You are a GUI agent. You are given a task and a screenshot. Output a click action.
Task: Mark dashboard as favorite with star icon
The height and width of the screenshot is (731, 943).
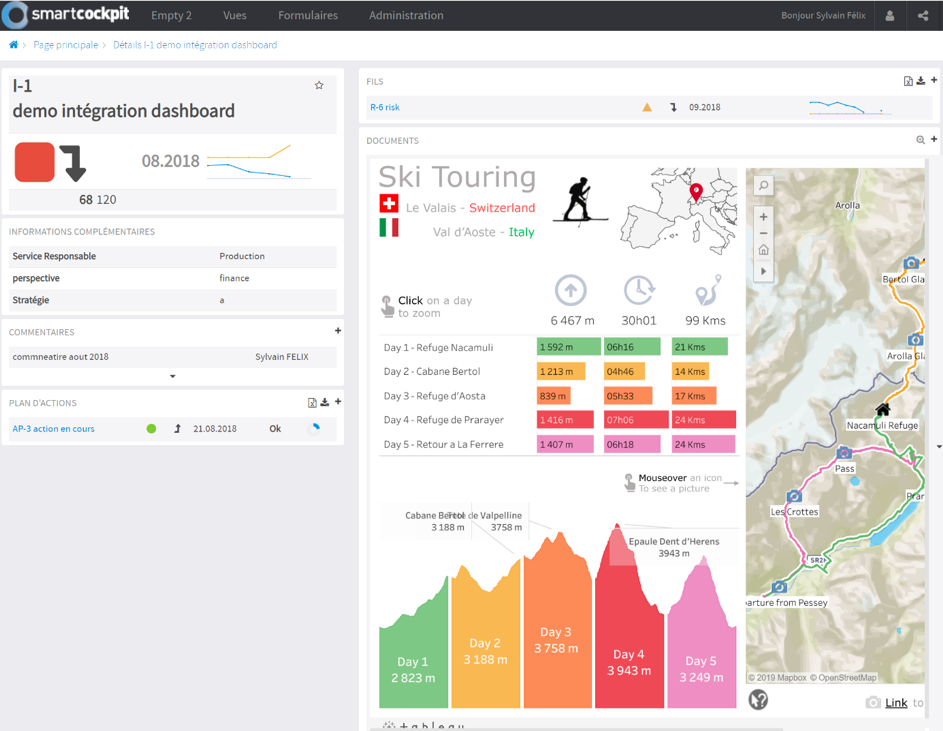(x=319, y=86)
